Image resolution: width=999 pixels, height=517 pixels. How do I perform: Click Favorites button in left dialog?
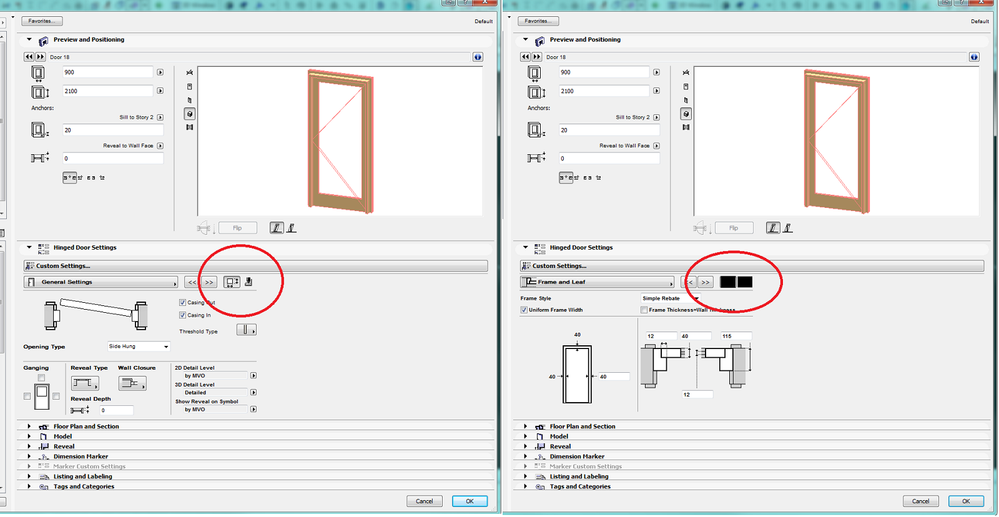coord(42,21)
